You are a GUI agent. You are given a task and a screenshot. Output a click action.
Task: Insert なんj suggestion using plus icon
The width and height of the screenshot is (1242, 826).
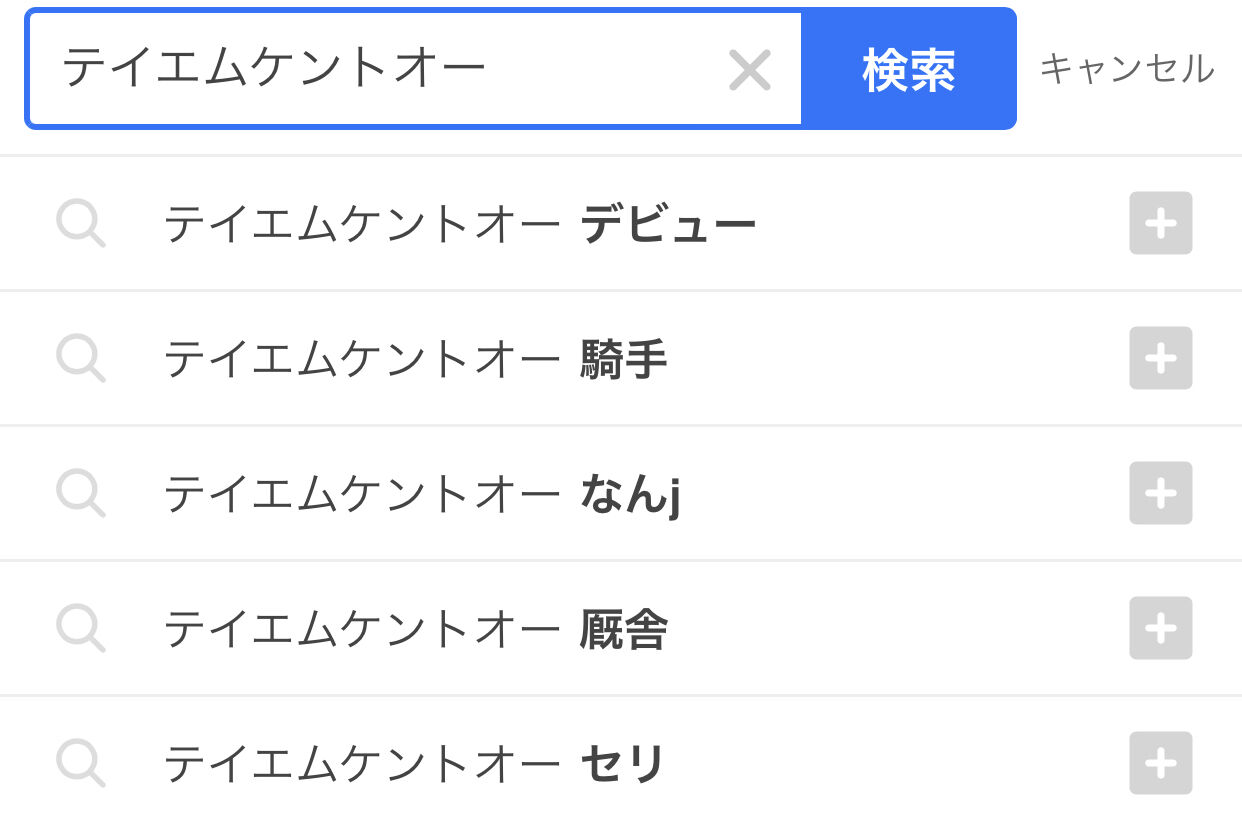coord(1160,493)
